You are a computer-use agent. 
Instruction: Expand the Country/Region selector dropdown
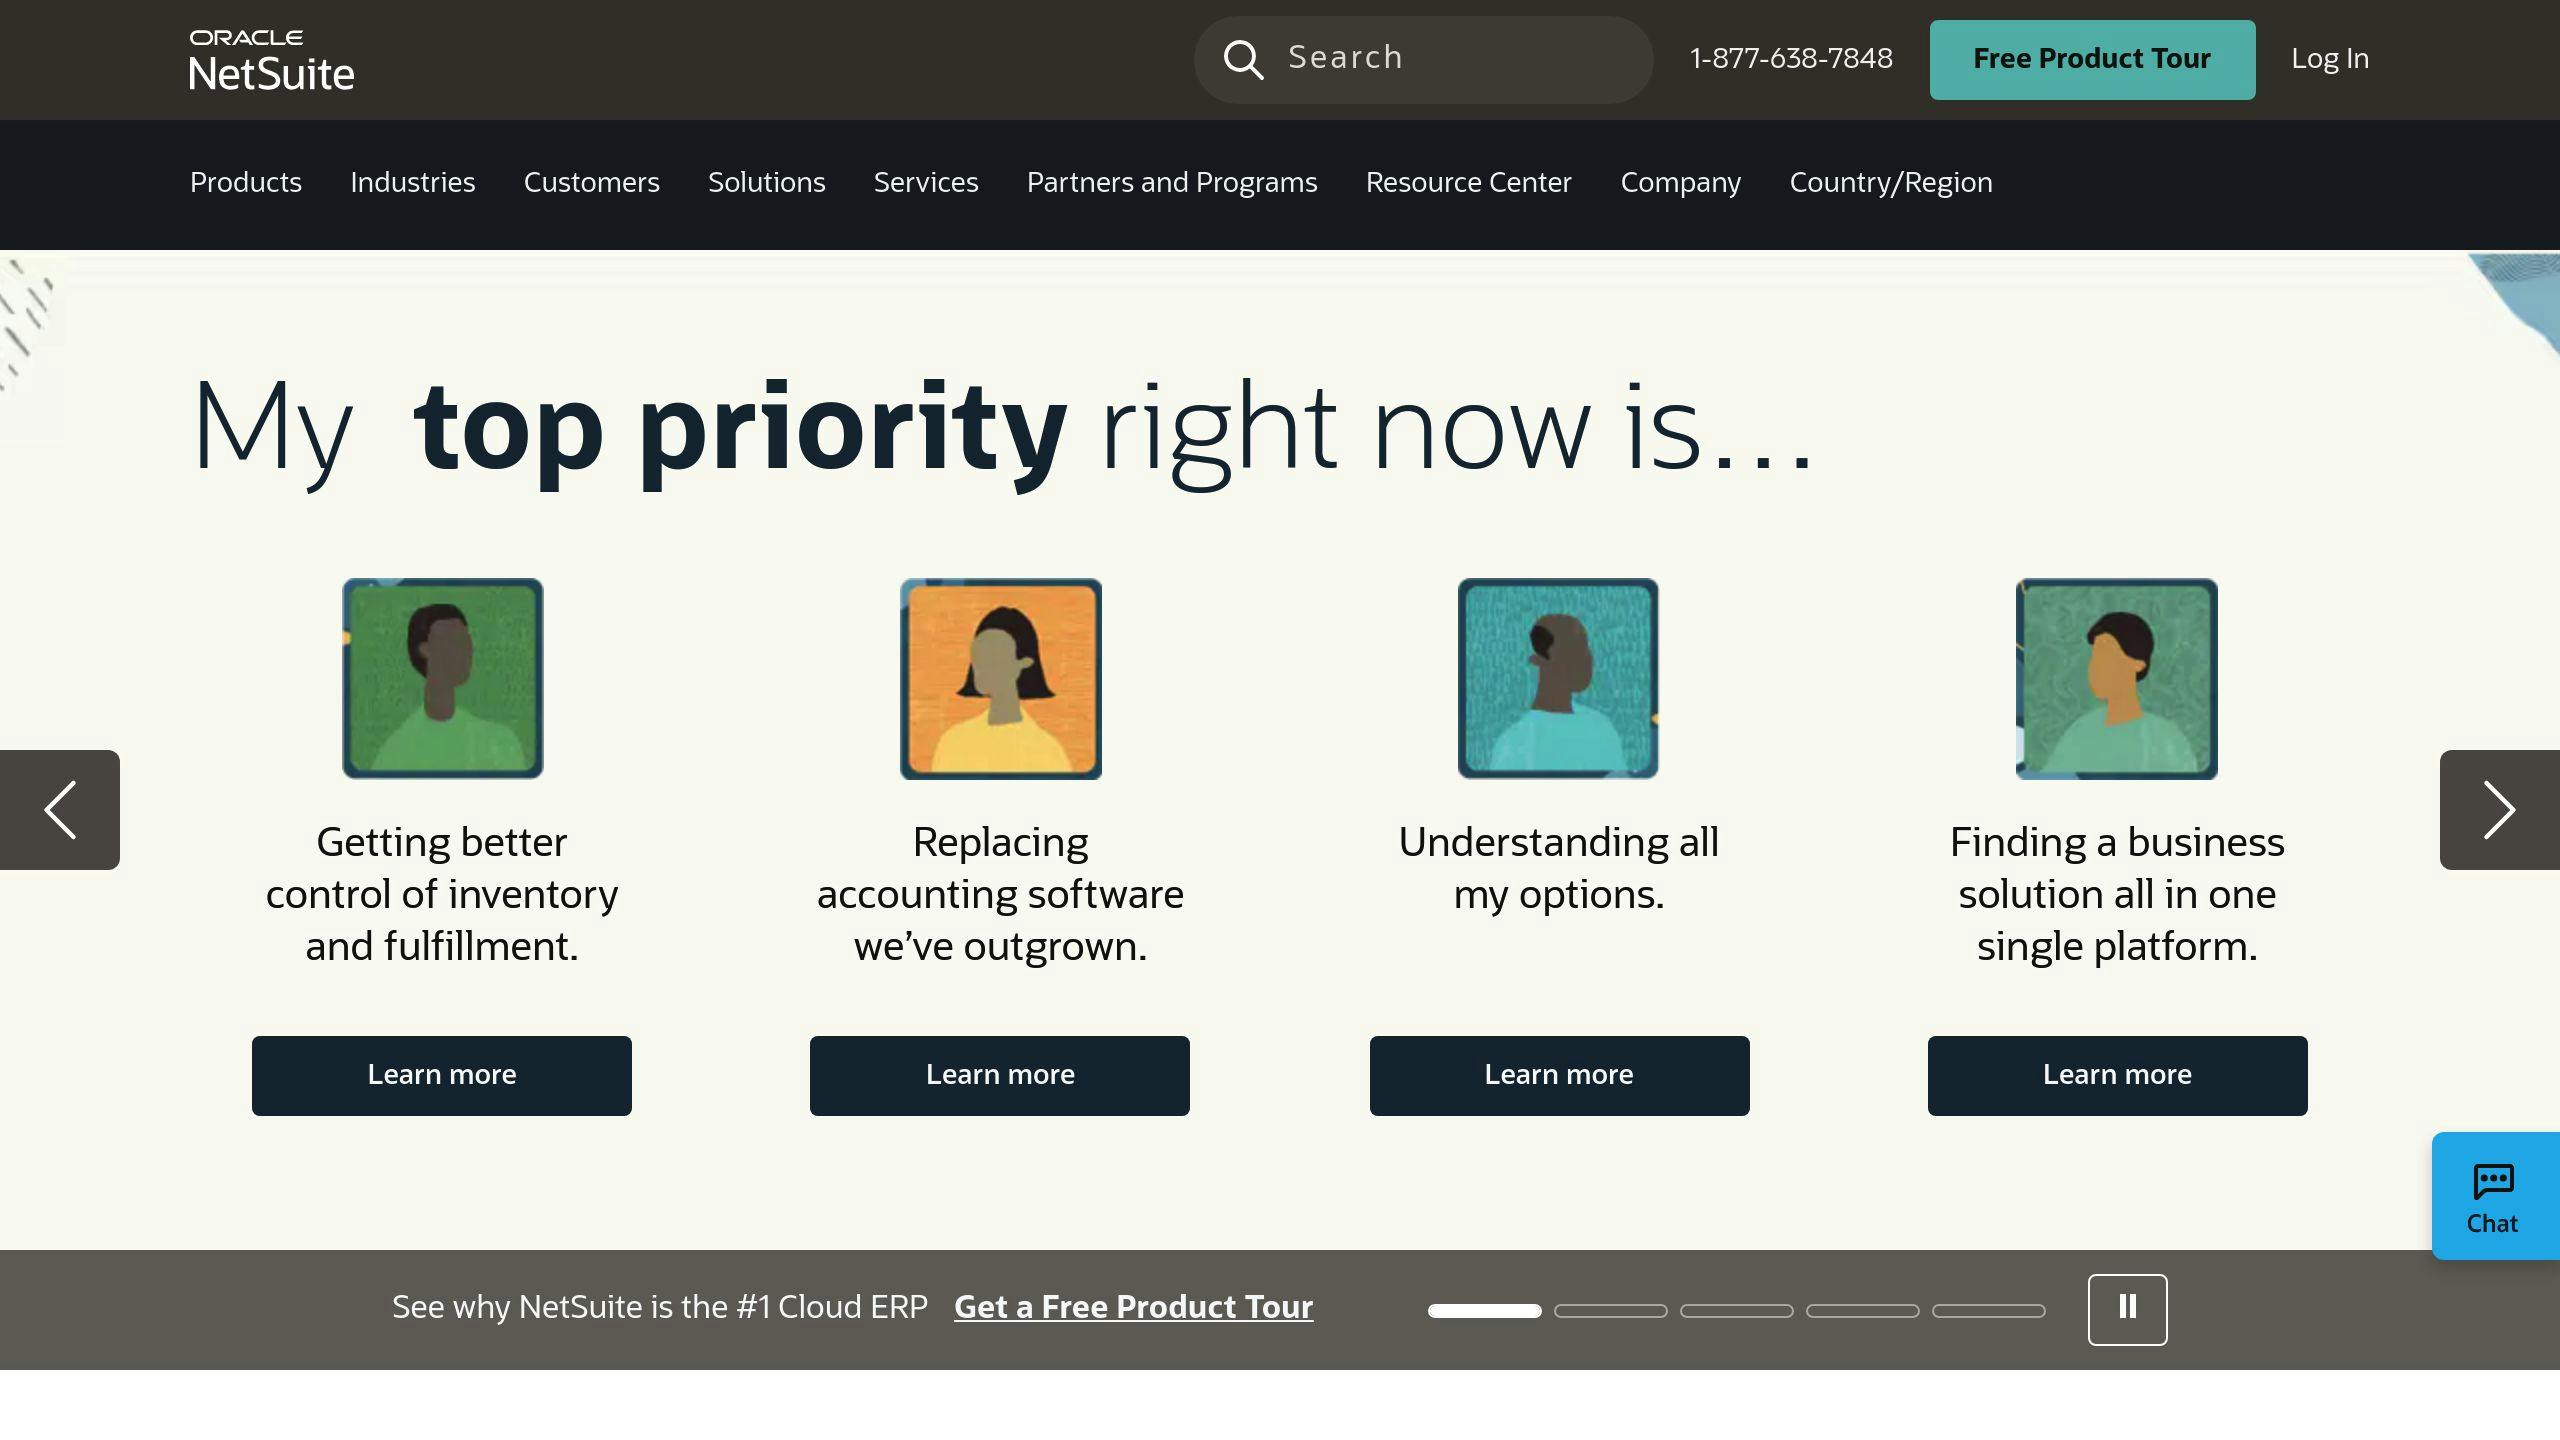1890,183
